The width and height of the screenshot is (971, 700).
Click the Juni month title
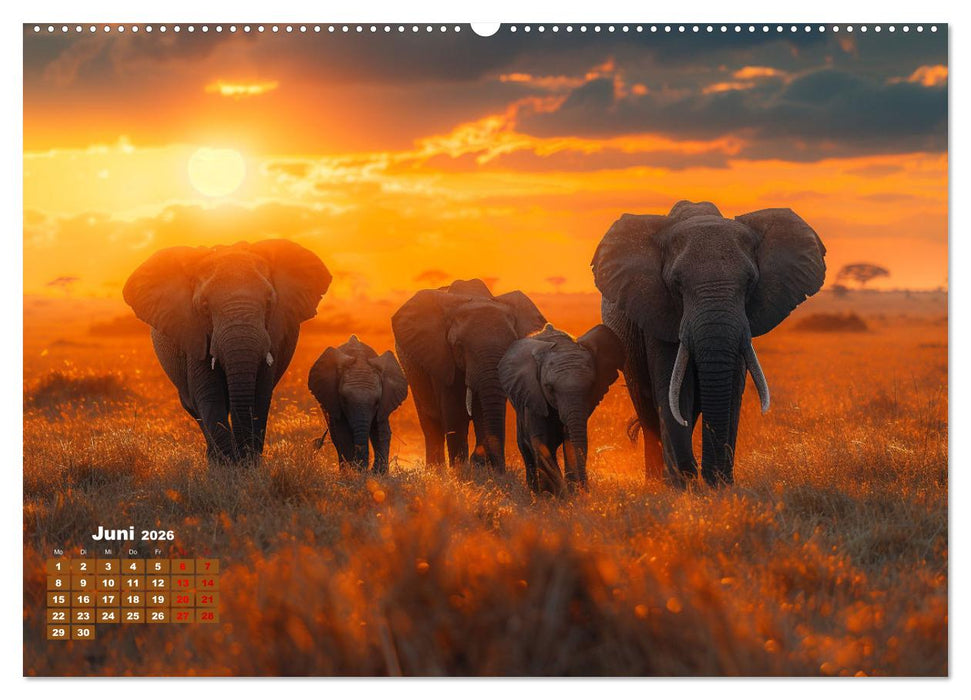(114, 534)
